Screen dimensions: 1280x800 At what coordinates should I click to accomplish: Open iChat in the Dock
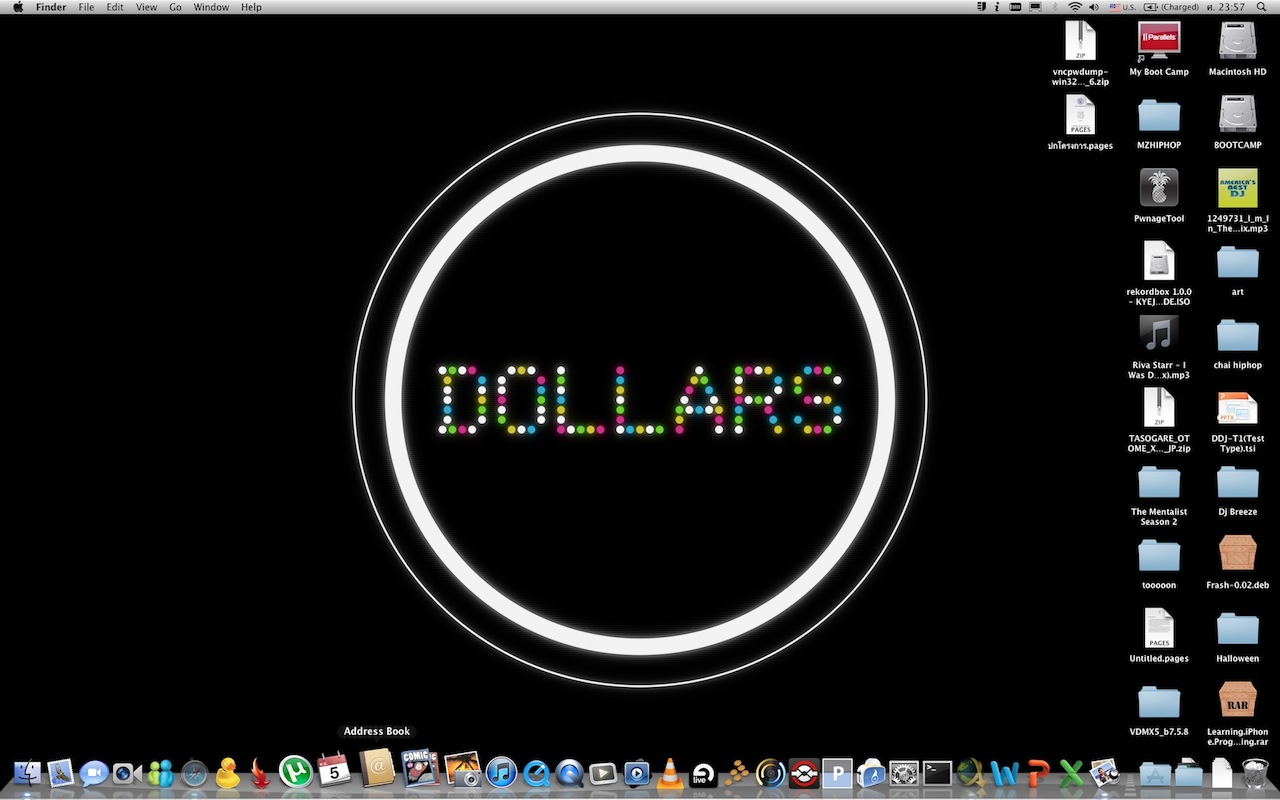94,772
